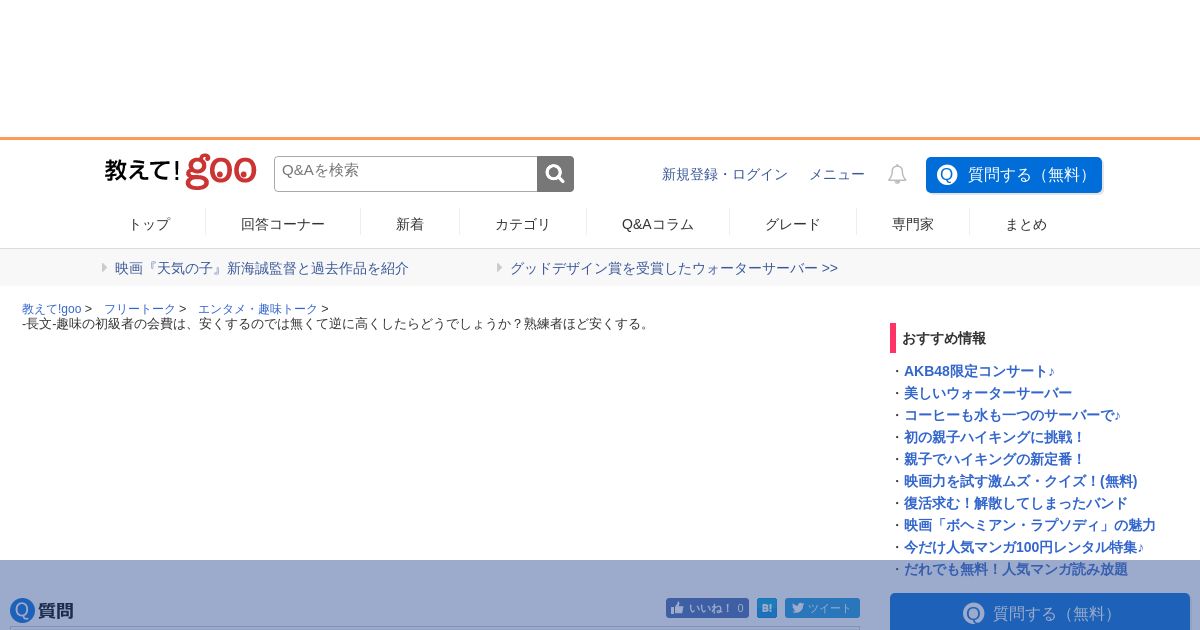Click the Hatena B! bookmark icon
This screenshot has height=630, width=1200.
point(767,608)
